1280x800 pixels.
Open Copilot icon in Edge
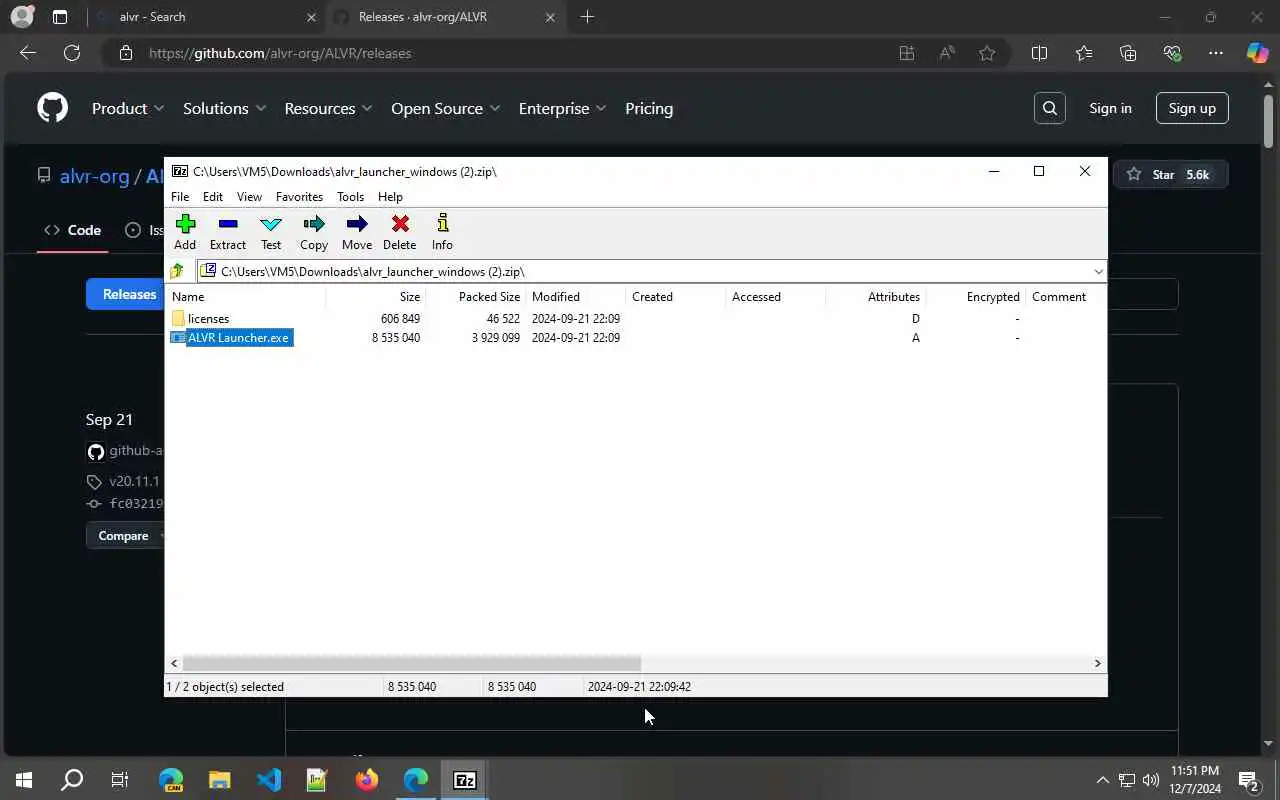coord(1257,53)
